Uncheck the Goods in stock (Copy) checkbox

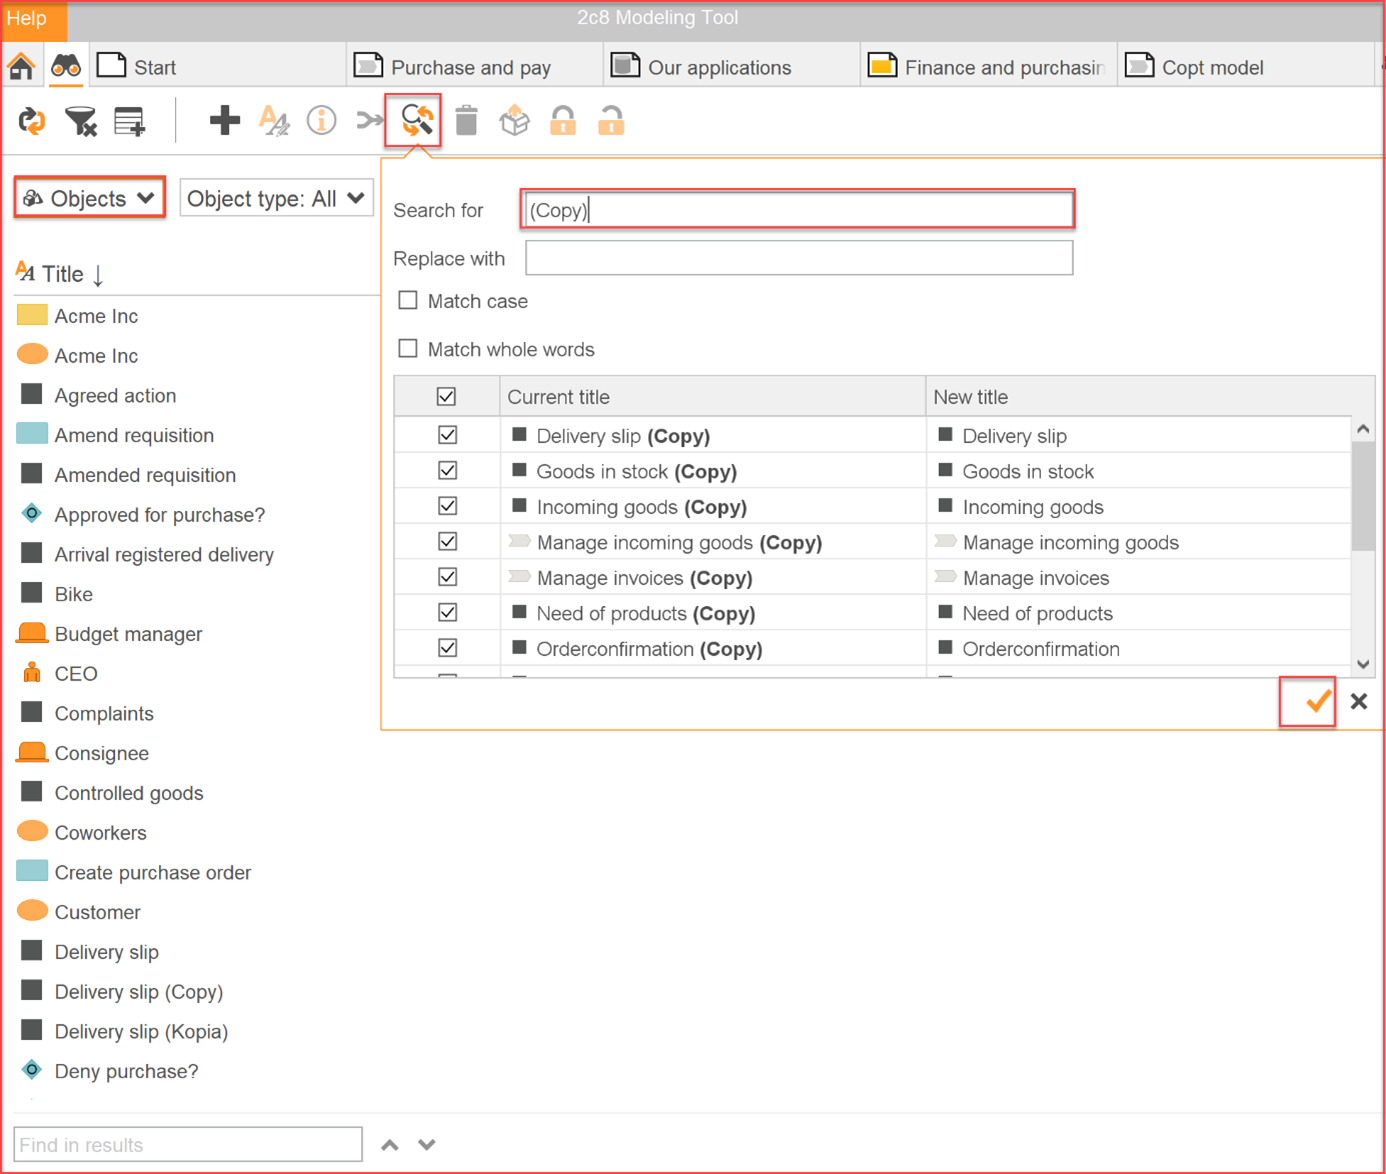pos(448,471)
